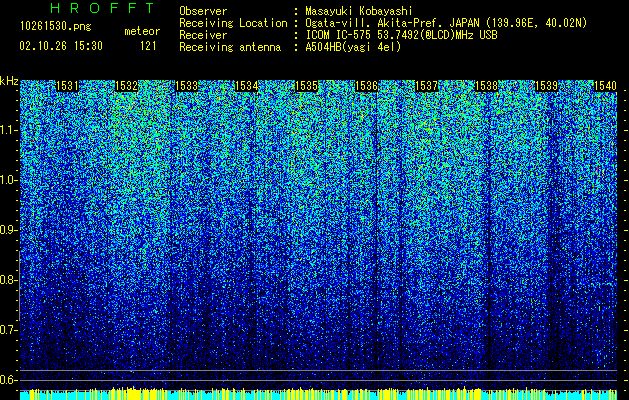The height and width of the screenshot is (400, 629).
Task: Click the HROFFT title text
Action: coord(103,8)
